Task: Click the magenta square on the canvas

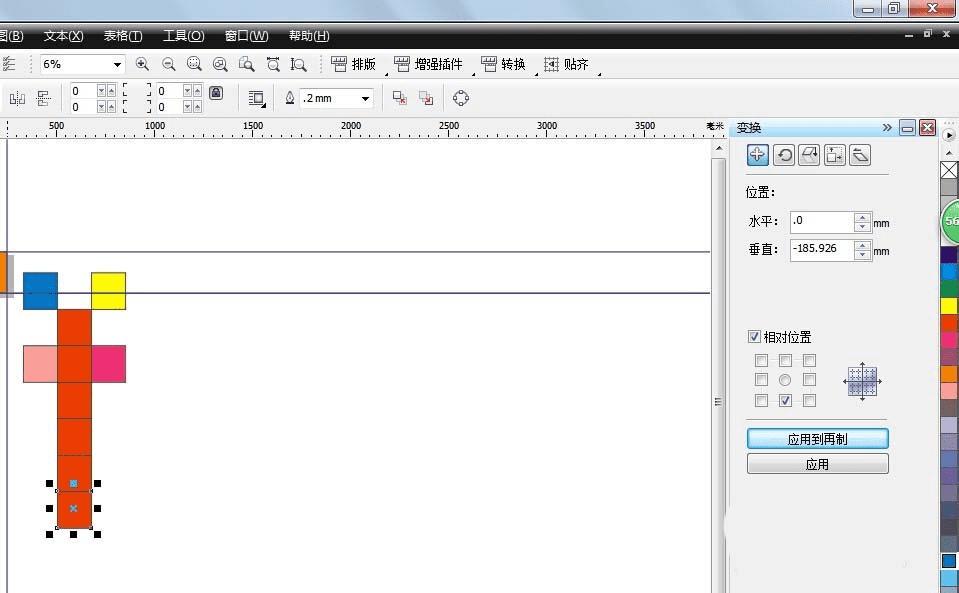Action: pyautogui.click(x=109, y=364)
